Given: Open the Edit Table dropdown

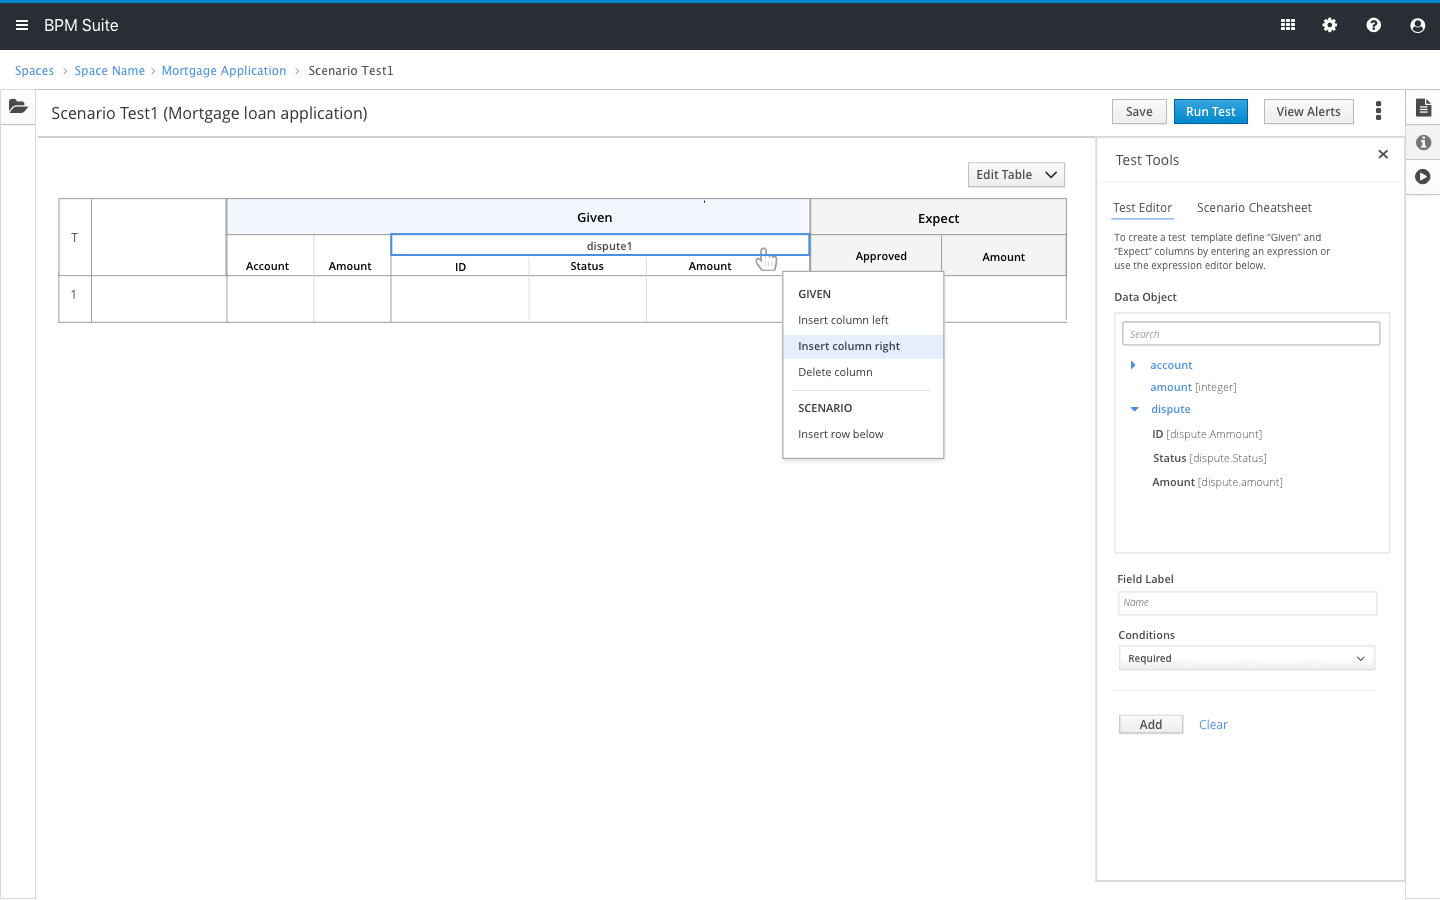Looking at the screenshot, I should click(x=1016, y=175).
